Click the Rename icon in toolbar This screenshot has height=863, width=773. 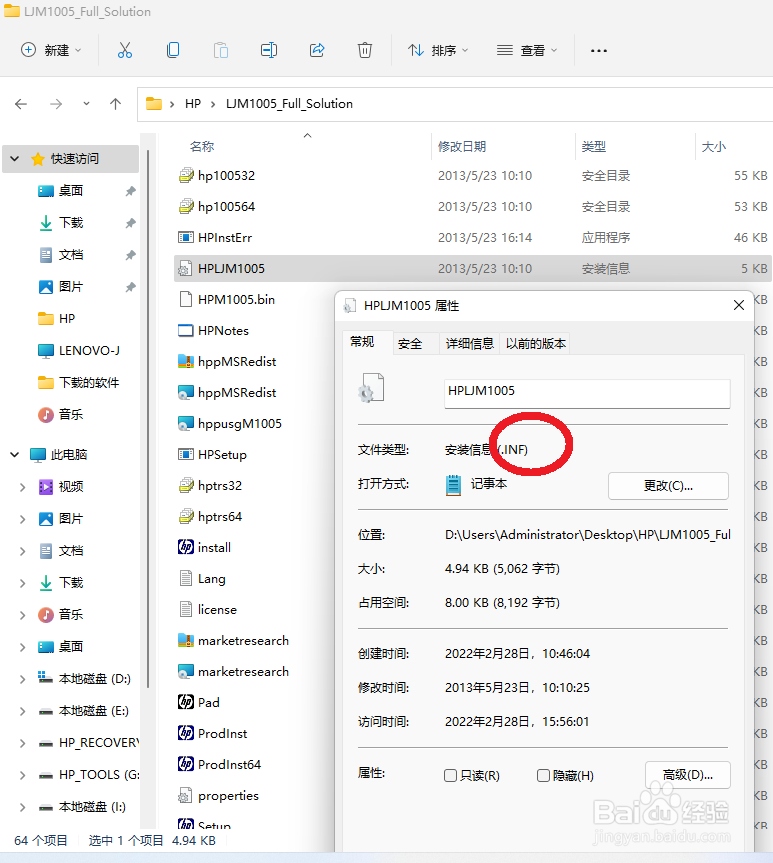click(x=269, y=50)
